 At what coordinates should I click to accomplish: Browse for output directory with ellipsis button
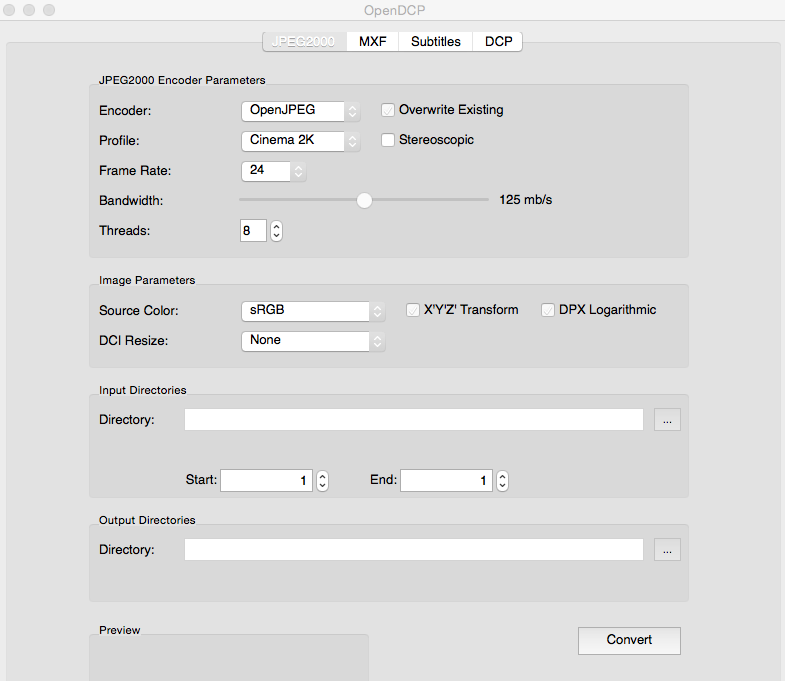tap(667, 550)
